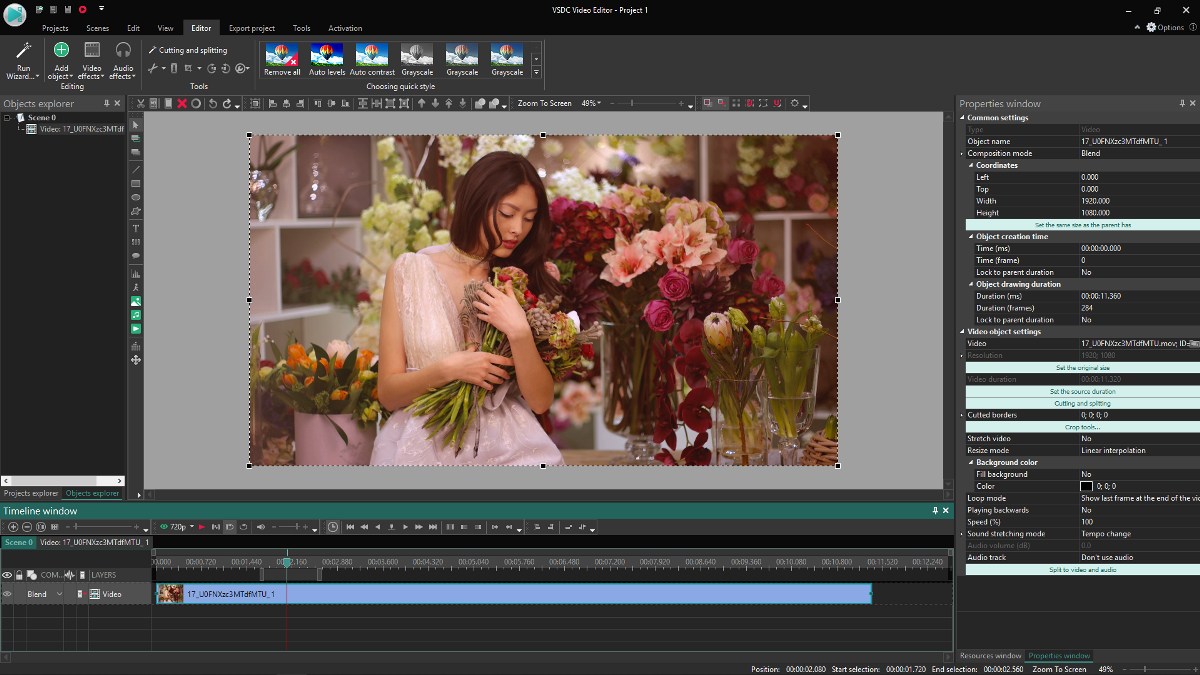Click Split to video and audio button
This screenshot has height=675, width=1200.
(1080, 569)
